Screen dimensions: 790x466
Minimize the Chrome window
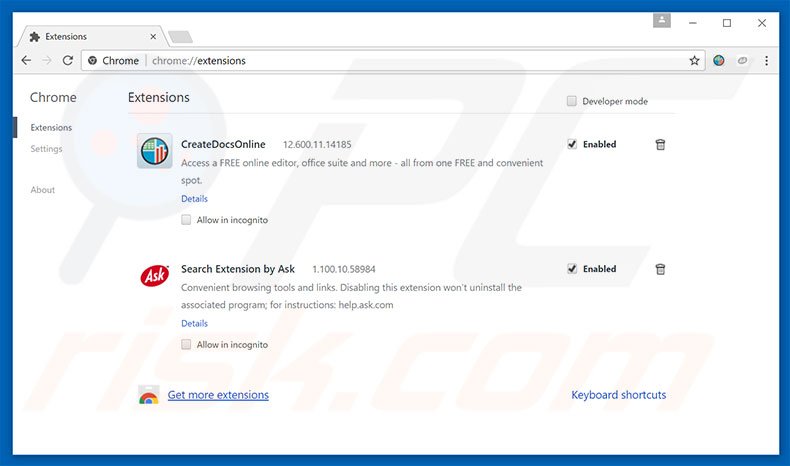pos(693,23)
